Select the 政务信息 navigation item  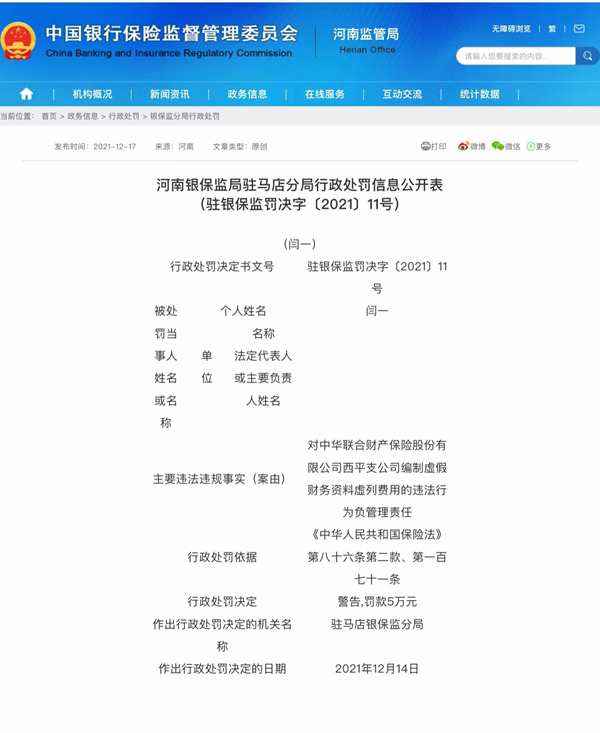[247, 94]
